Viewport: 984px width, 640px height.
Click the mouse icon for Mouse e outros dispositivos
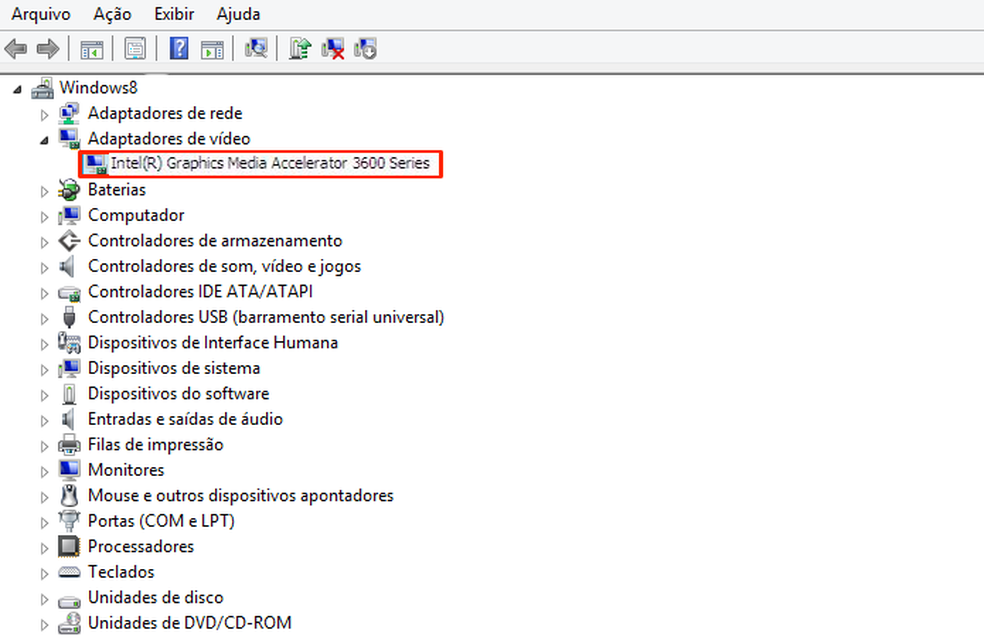coord(69,495)
